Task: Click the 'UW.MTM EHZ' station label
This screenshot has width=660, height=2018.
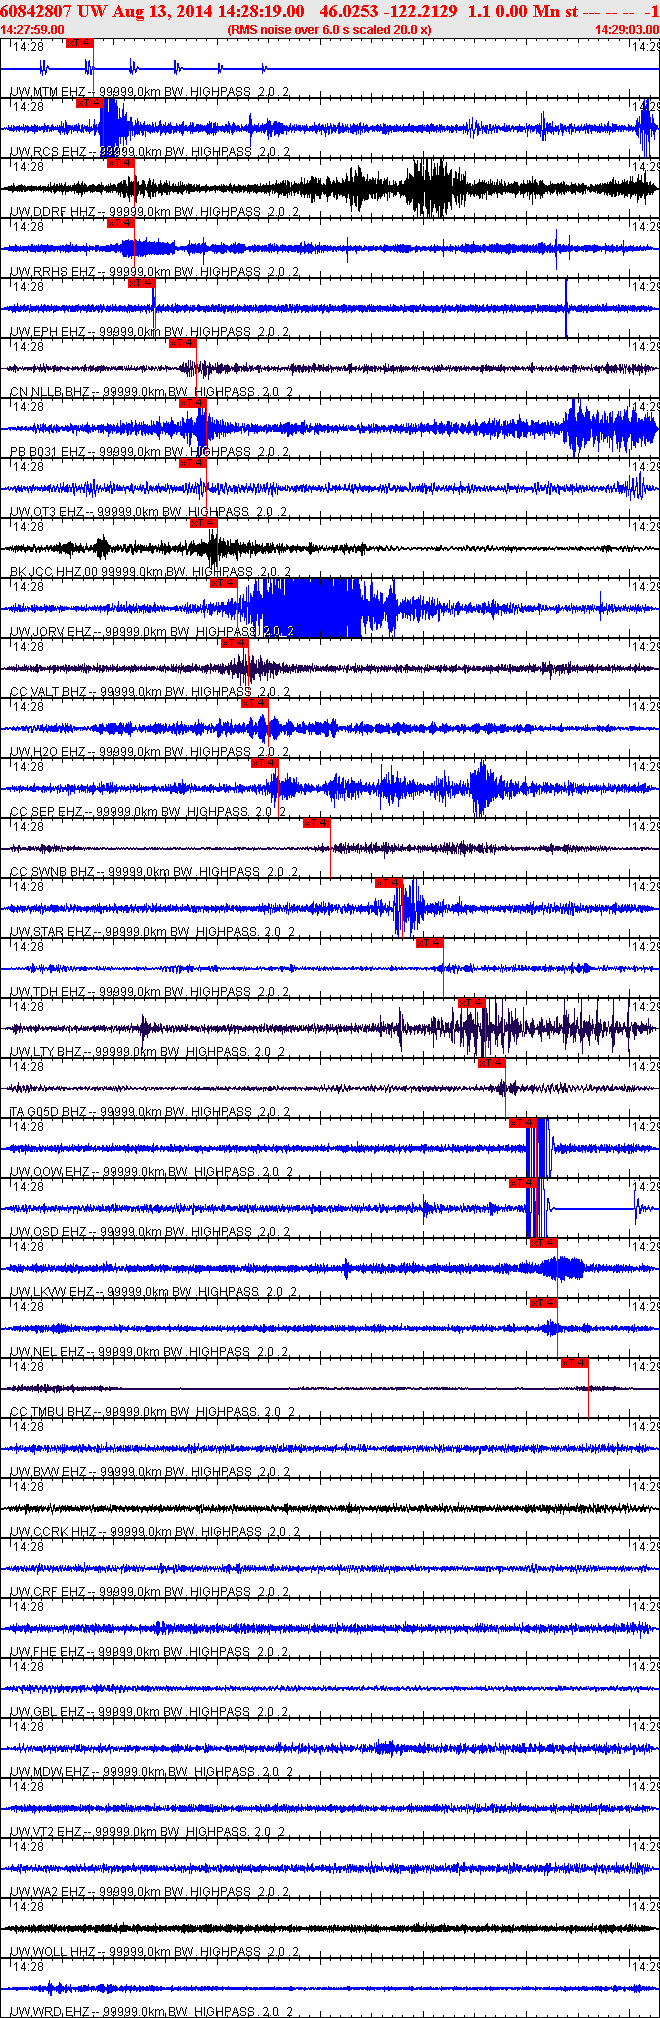Action: [x=48, y=91]
